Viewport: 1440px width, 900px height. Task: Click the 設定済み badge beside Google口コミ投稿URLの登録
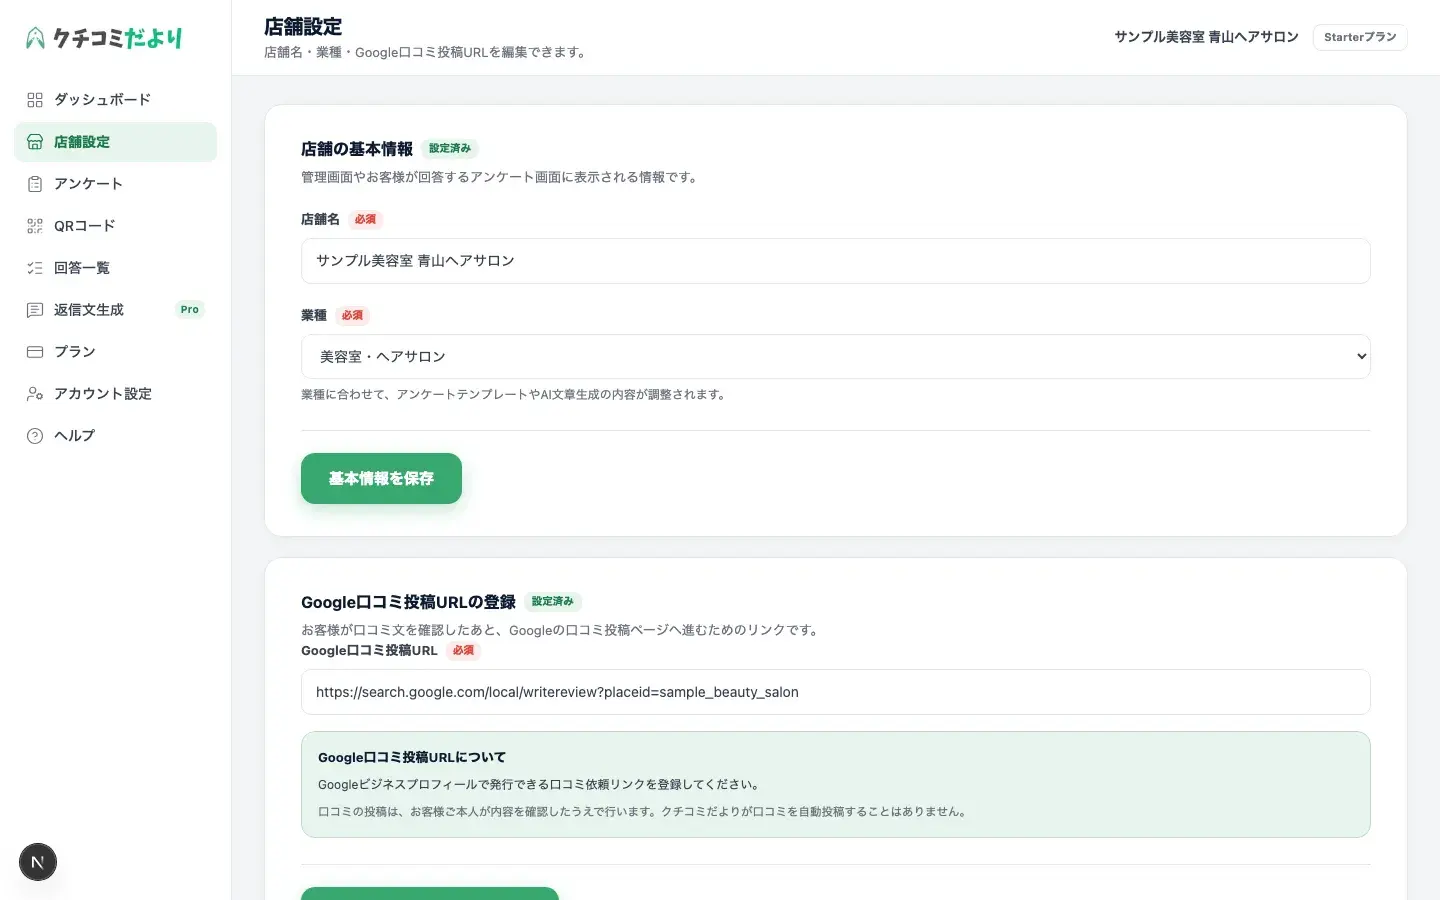[x=553, y=602]
